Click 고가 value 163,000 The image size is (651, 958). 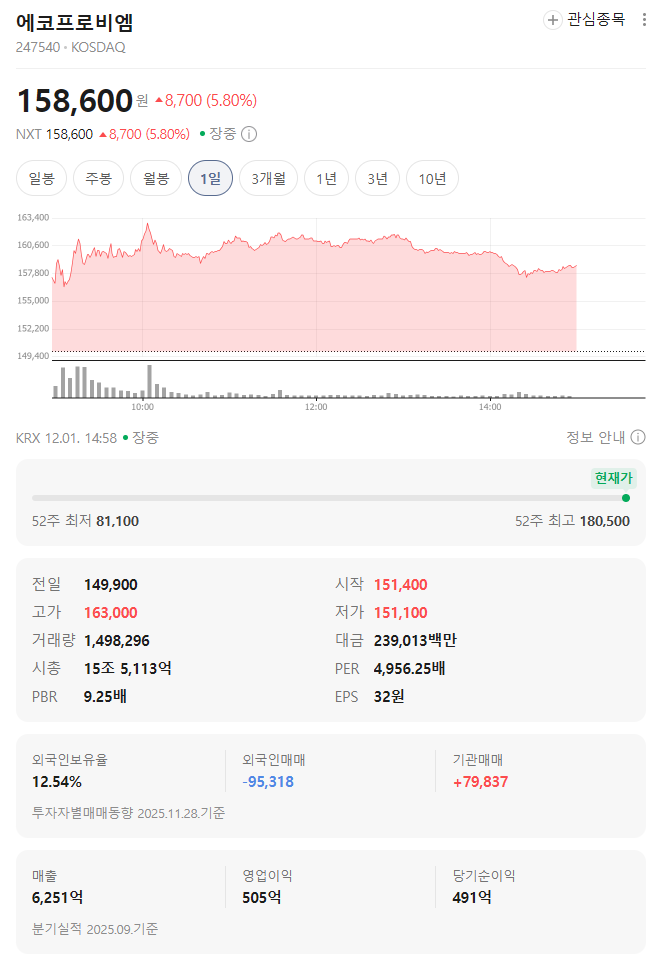[111, 613]
